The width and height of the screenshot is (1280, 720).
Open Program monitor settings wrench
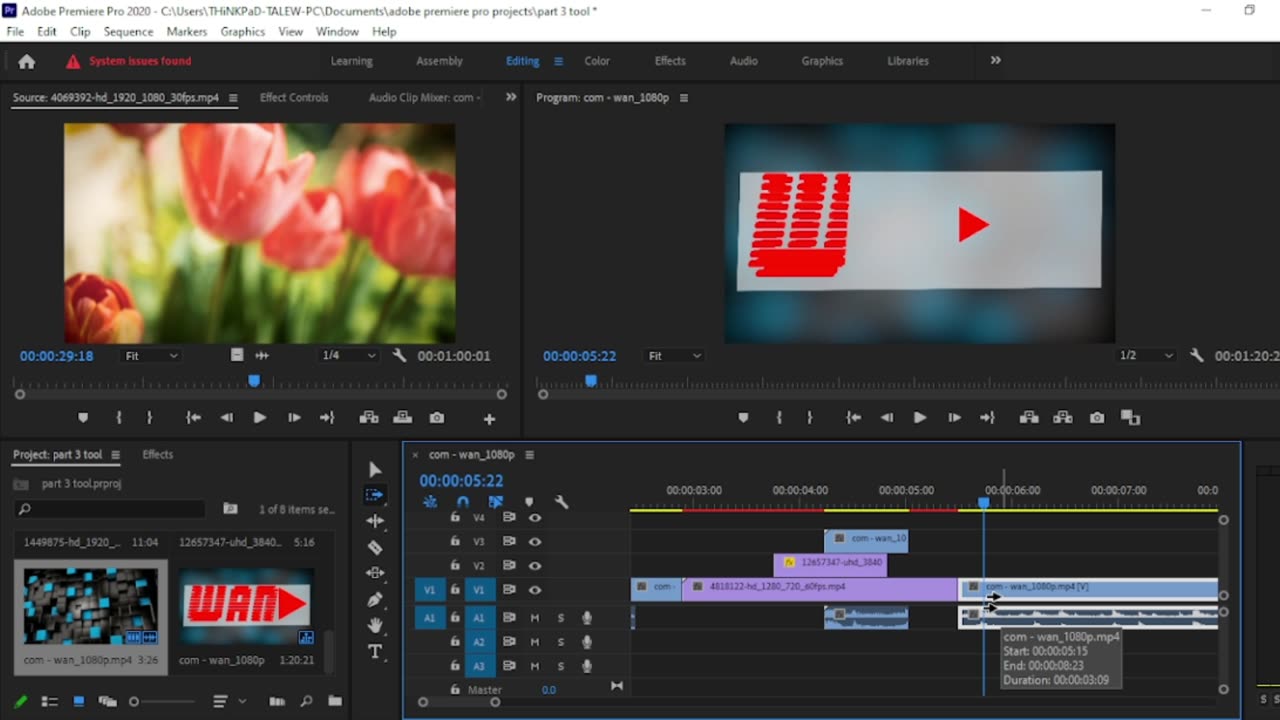pyautogui.click(x=1197, y=355)
